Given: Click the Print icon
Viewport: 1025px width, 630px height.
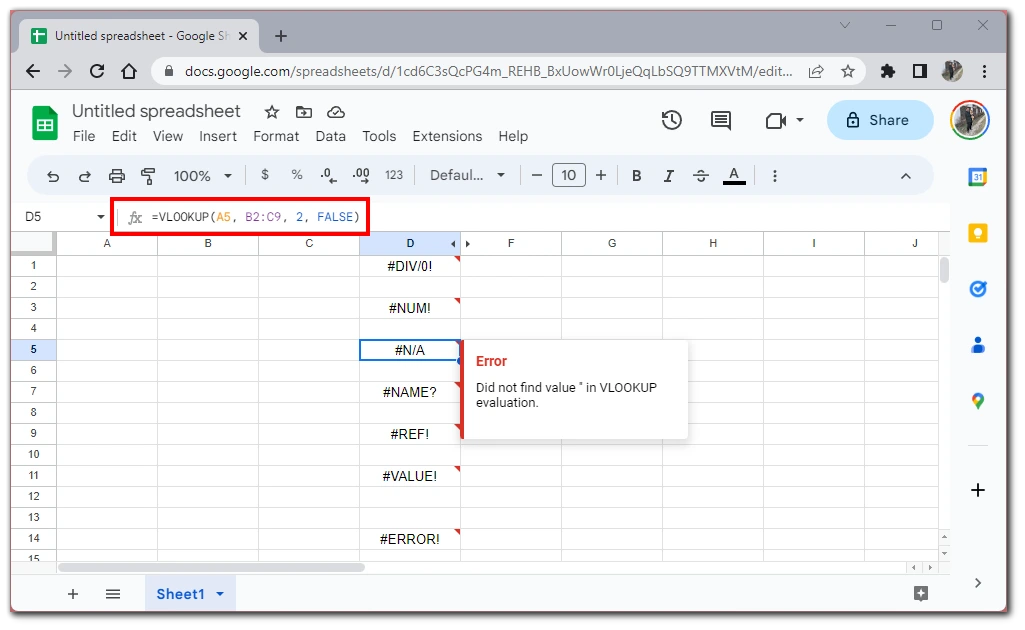Looking at the screenshot, I should click(x=117, y=176).
